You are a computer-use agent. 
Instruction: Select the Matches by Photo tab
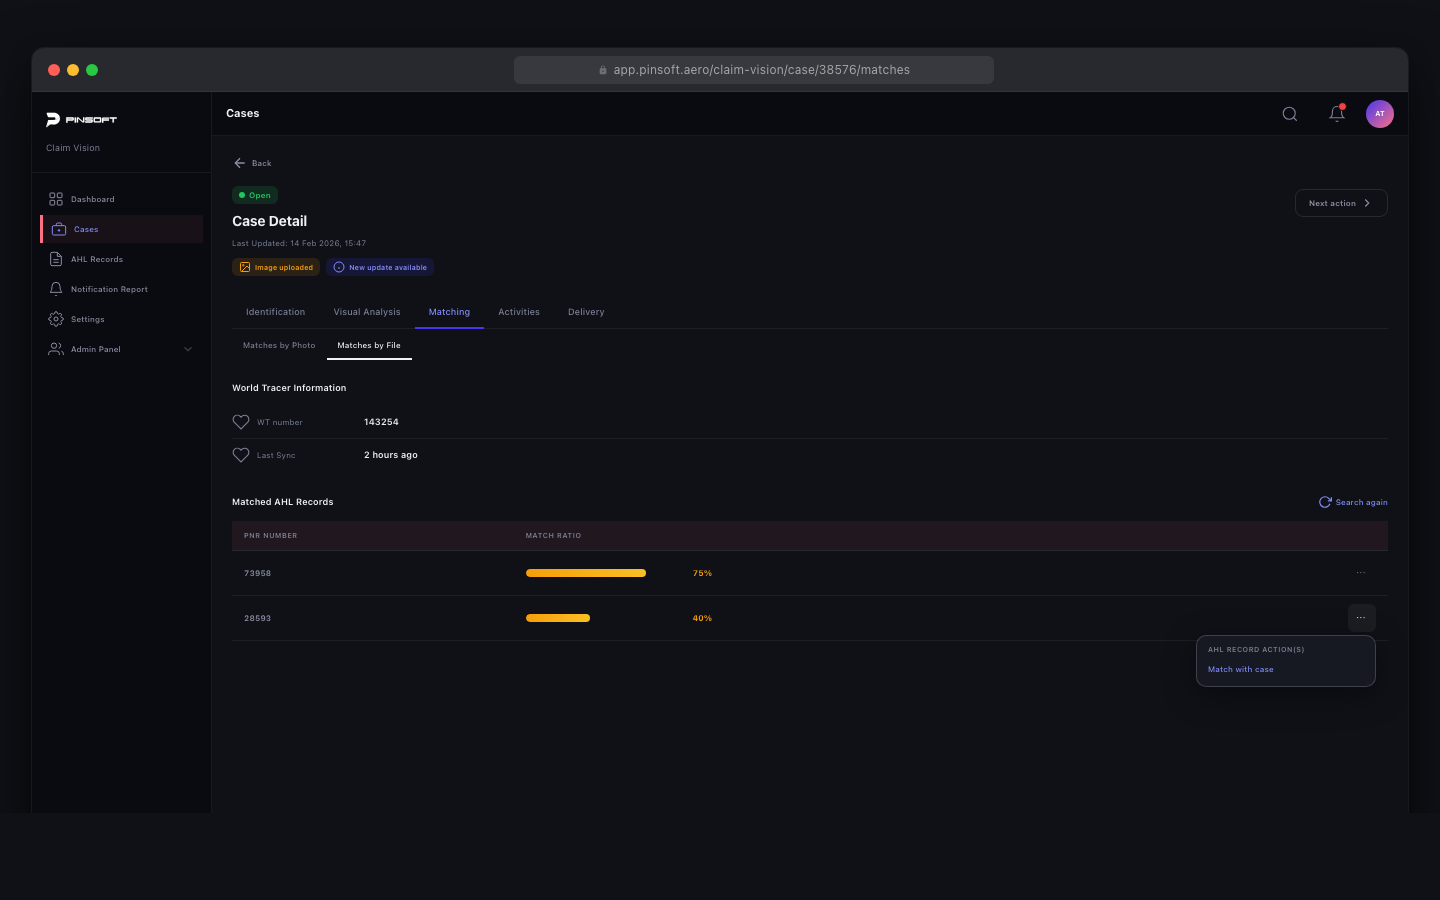point(279,345)
